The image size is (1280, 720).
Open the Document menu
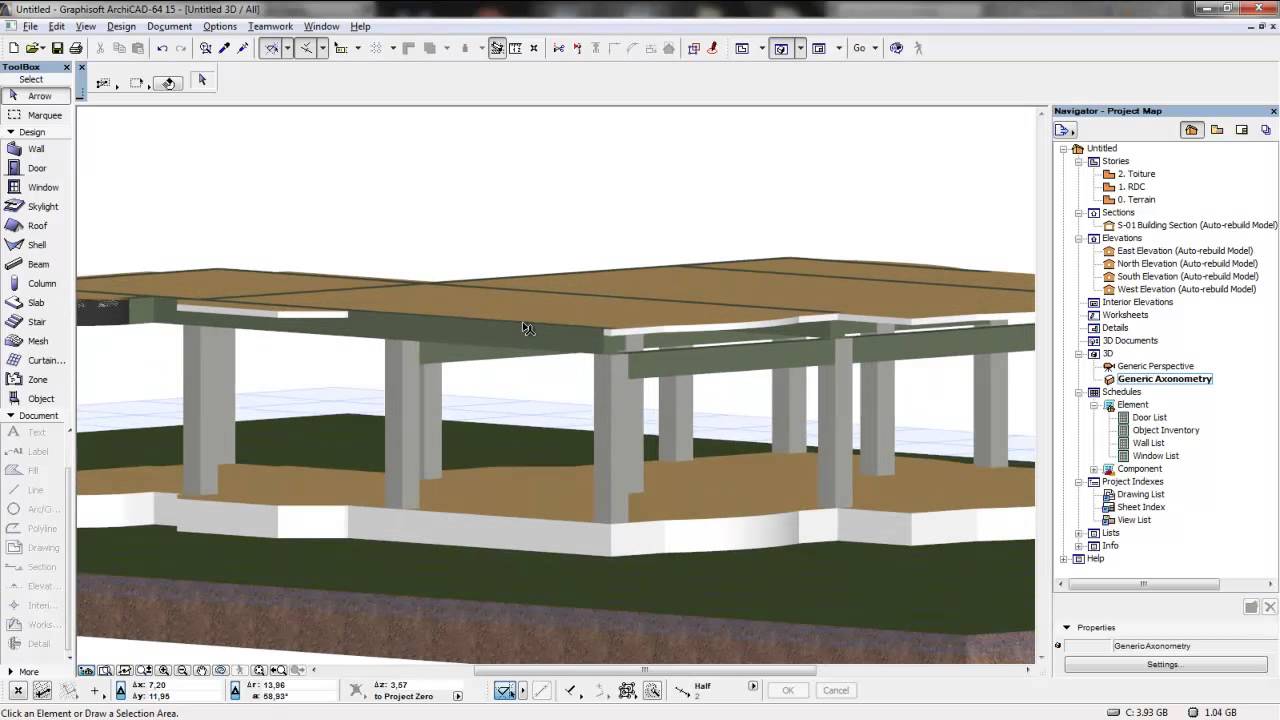[169, 26]
